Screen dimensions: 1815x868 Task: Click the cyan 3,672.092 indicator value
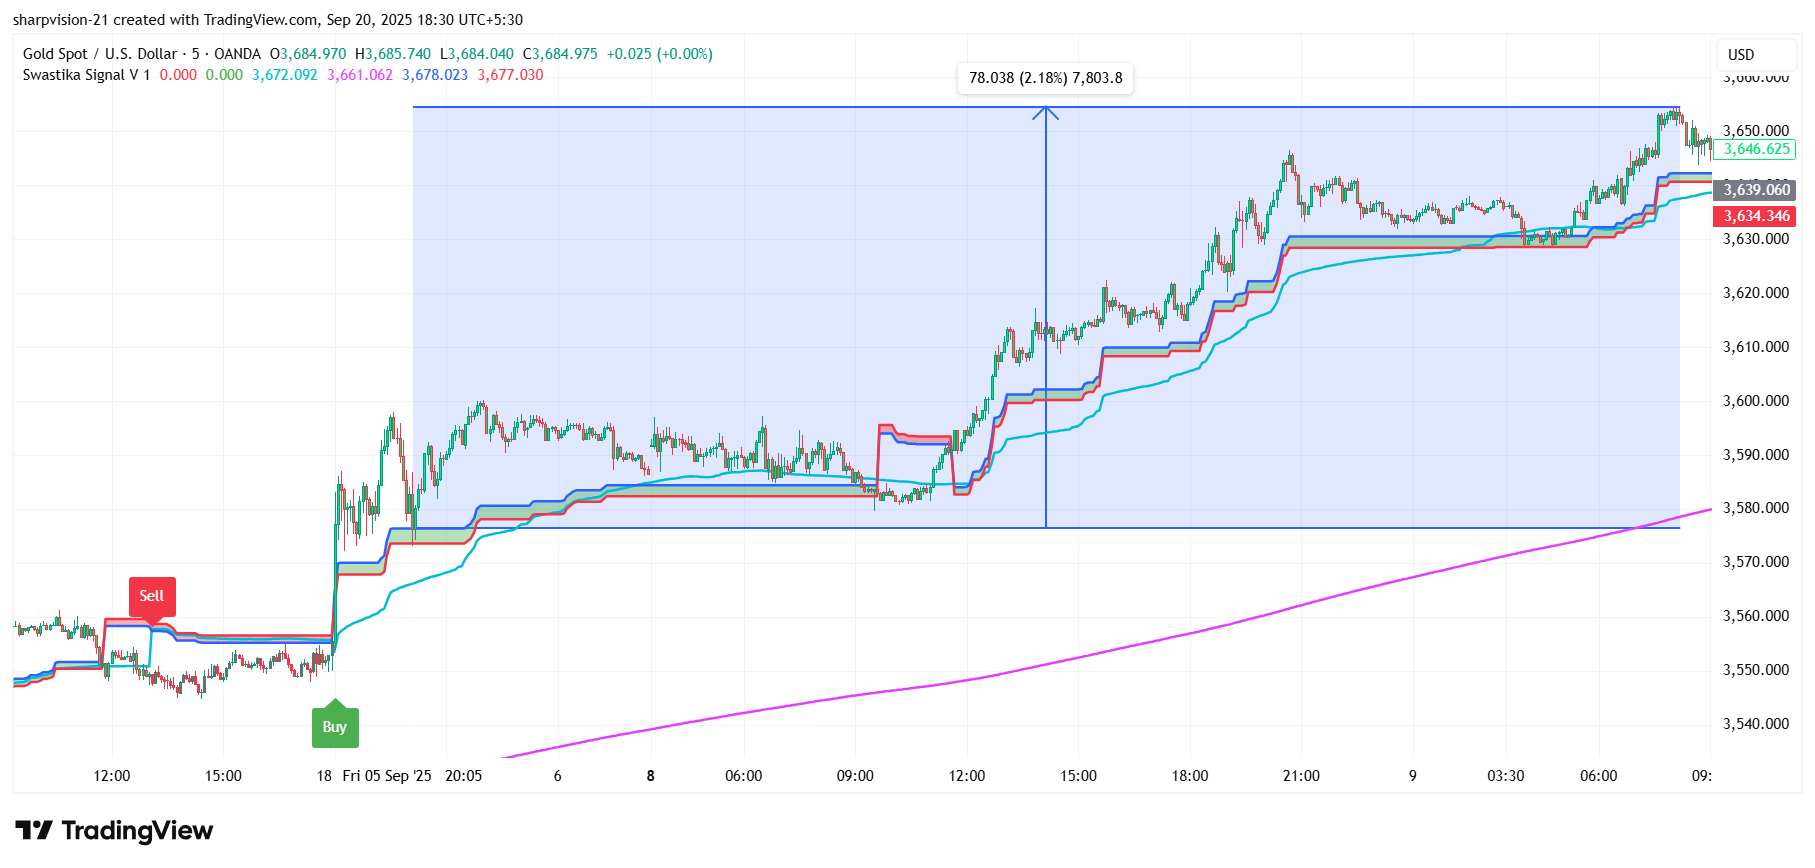click(x=284, y=75)
